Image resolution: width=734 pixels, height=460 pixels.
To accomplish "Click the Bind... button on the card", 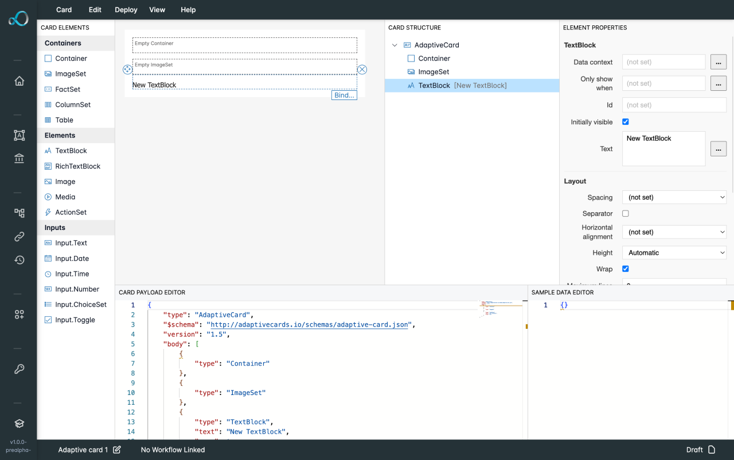I will click(x=344, y=95).
